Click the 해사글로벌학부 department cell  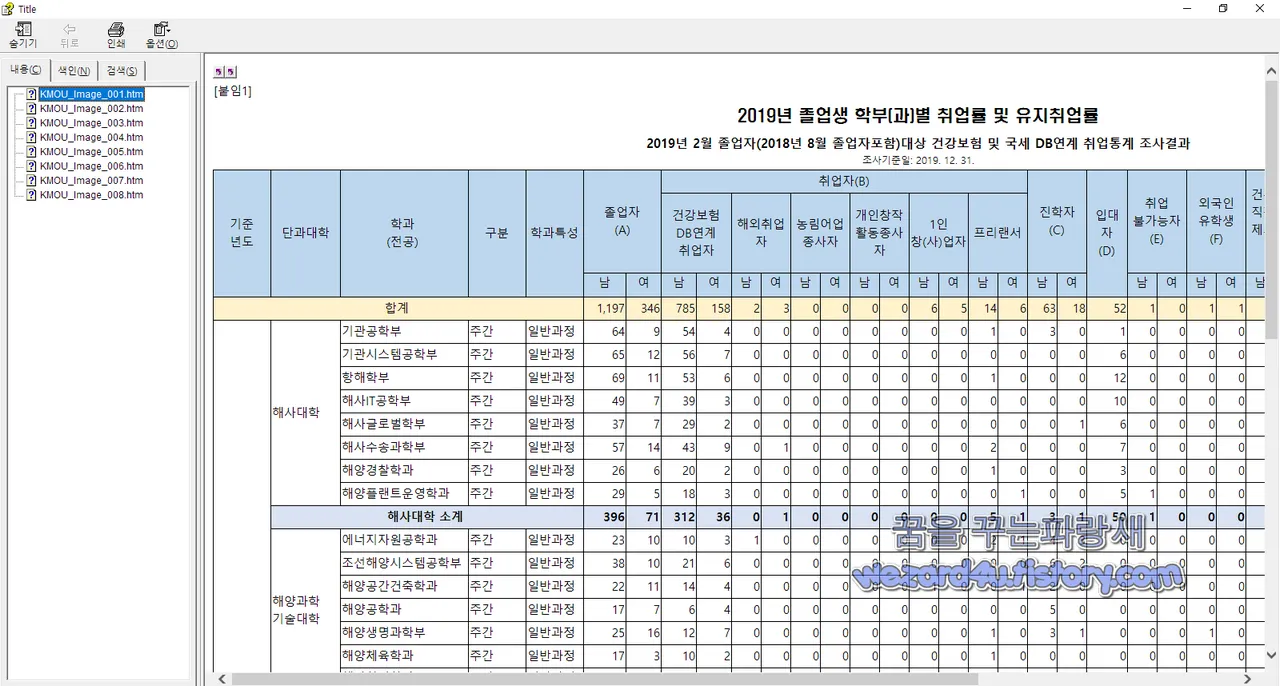[x=404, y=423]
